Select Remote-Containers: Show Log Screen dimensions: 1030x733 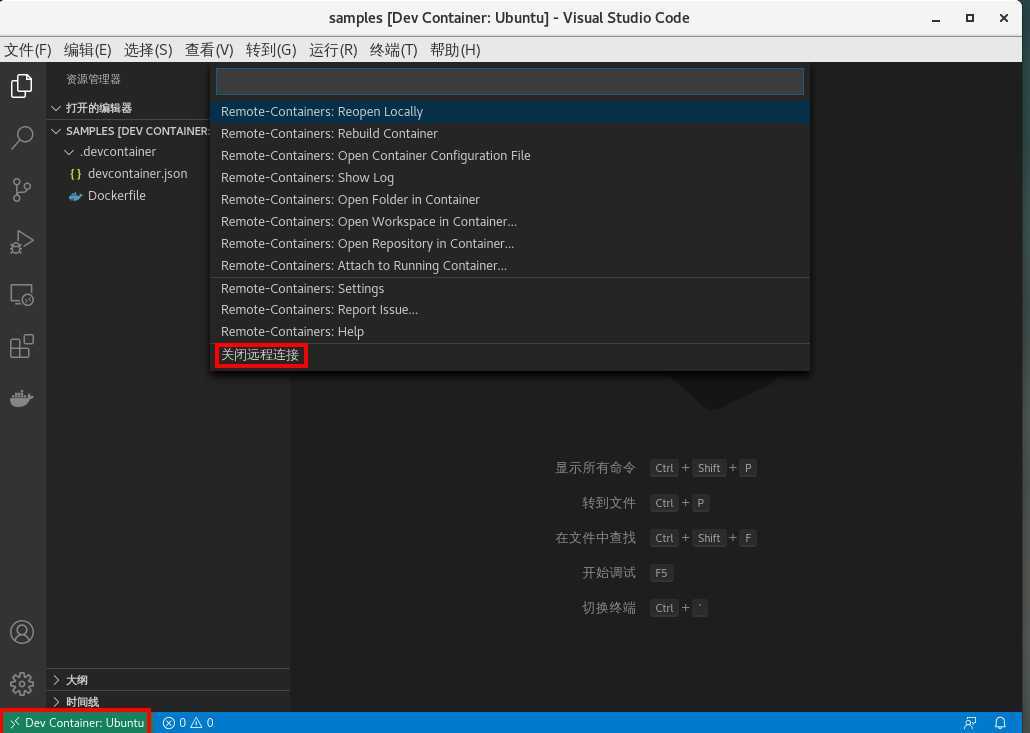pos(510,177)
